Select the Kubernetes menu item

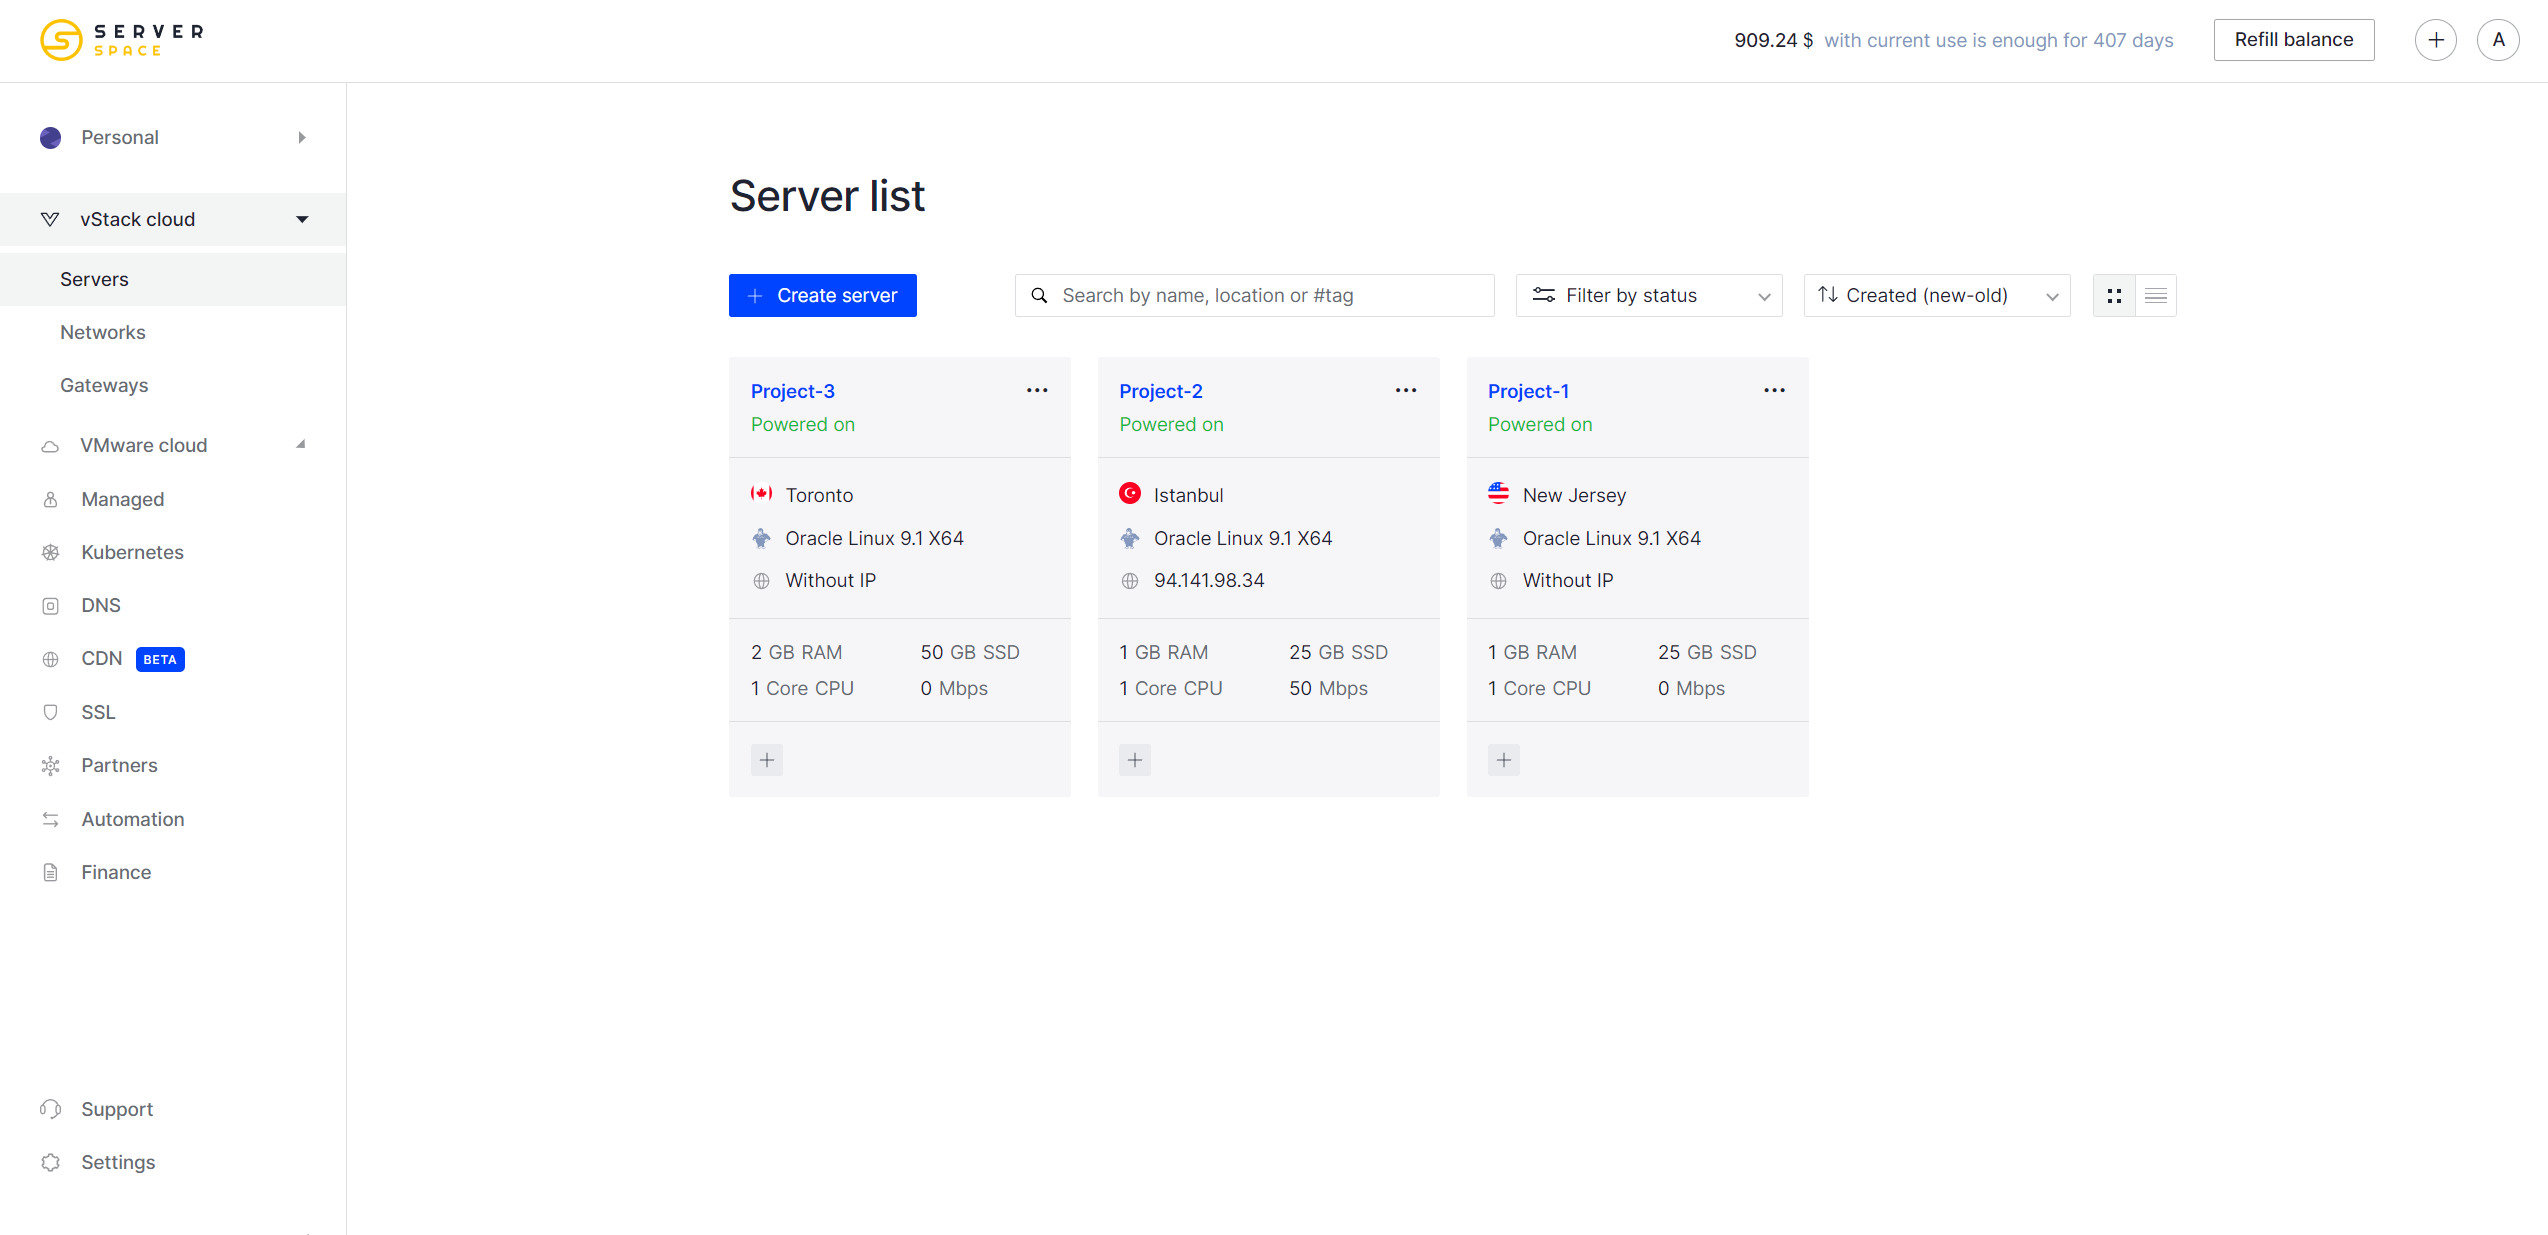(132, 551)
